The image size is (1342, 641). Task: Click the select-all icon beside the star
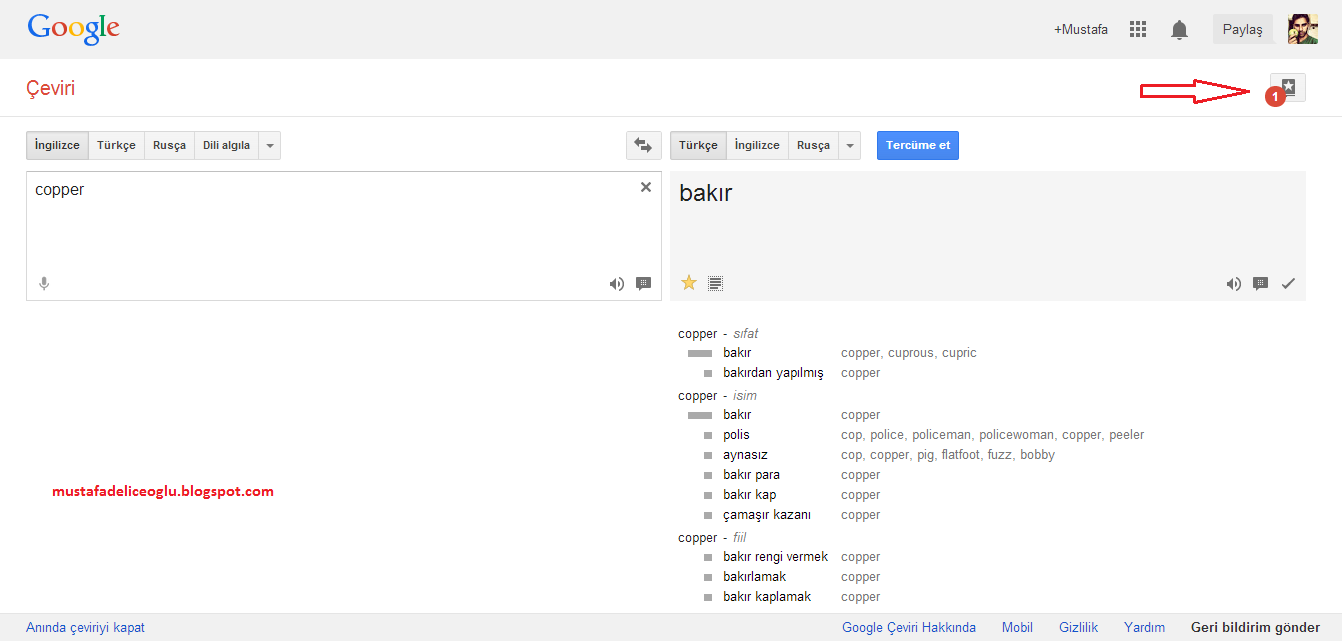point(715,284)
